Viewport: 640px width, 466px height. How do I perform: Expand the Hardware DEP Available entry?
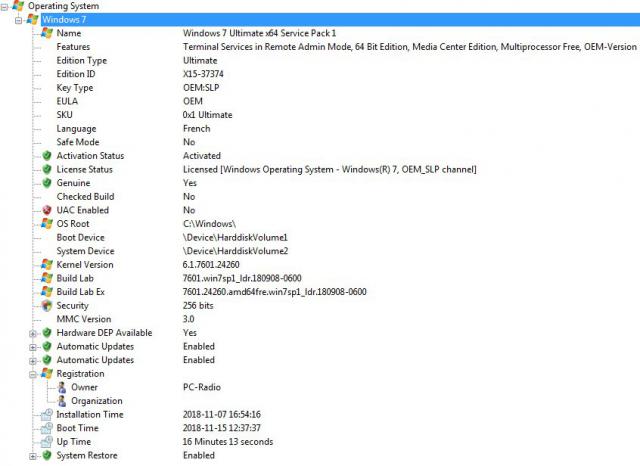[33, 334]
